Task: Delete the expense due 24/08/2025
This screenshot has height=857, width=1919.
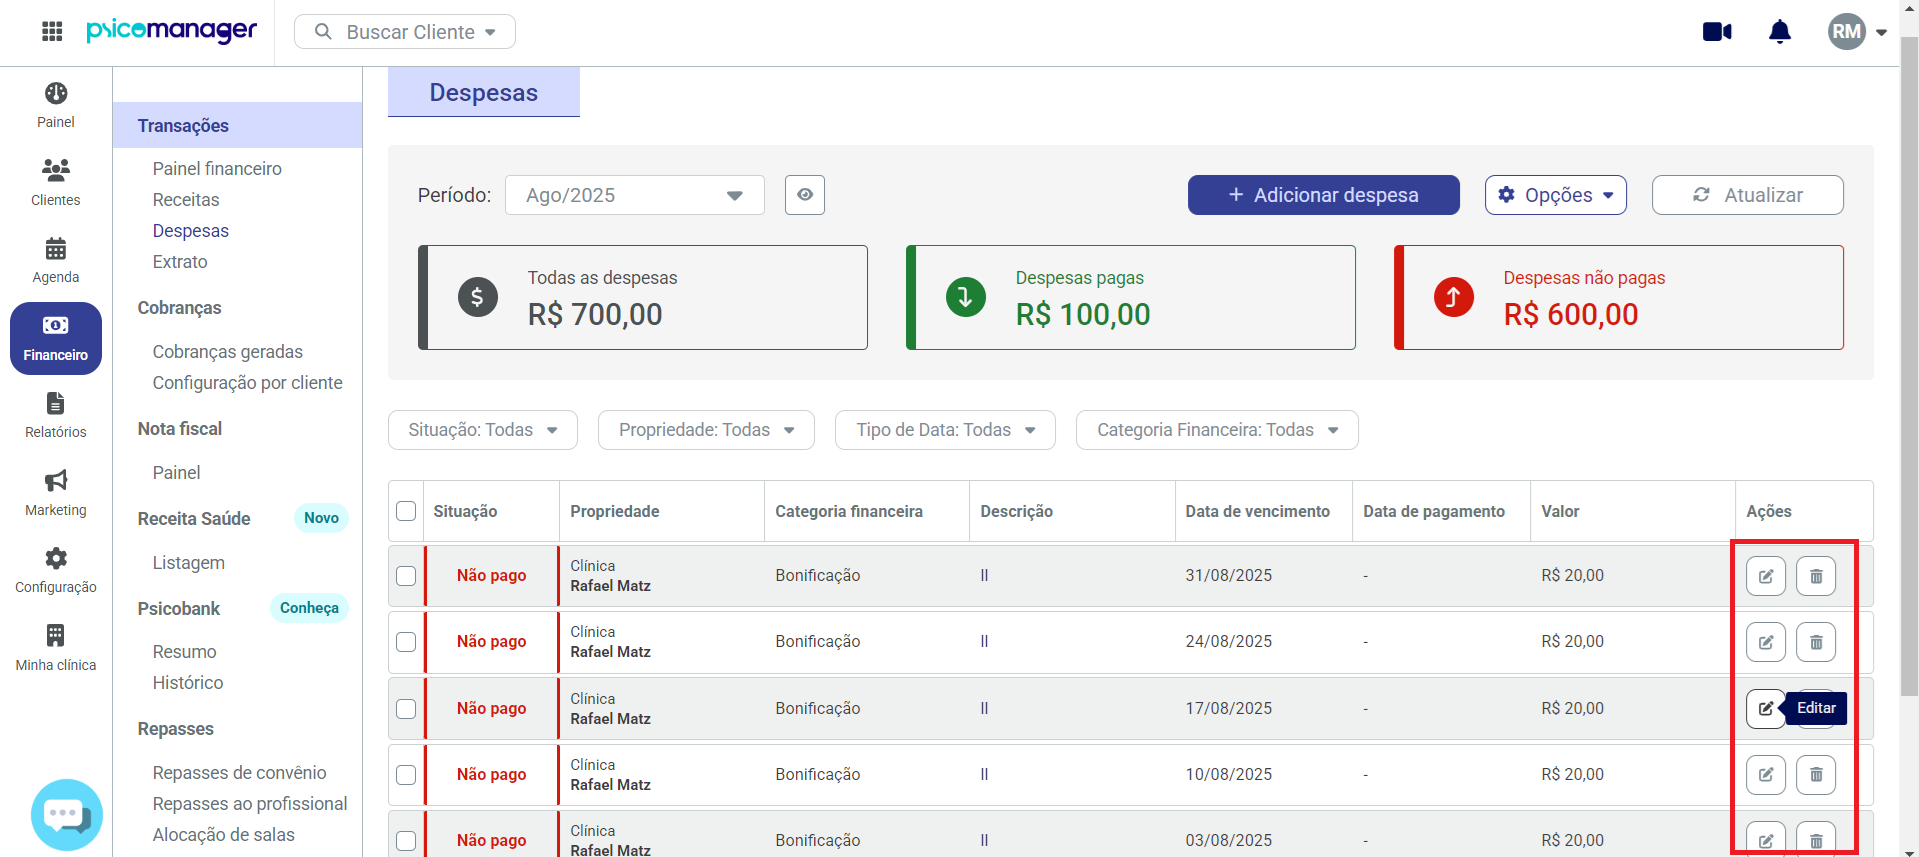Action: point(1816,642)
